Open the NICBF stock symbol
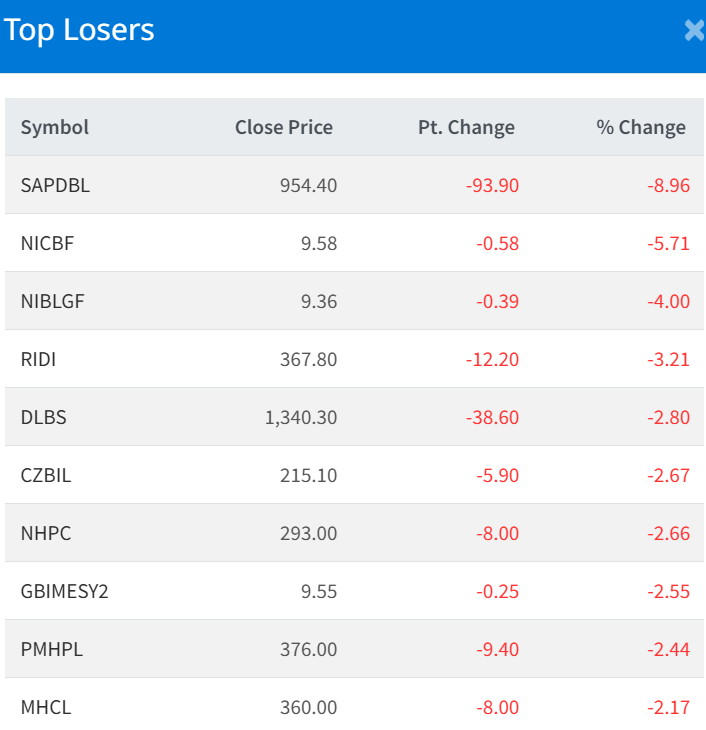This screenshot has width=706, height=730. pyautogui.click(x=47, y=243)
